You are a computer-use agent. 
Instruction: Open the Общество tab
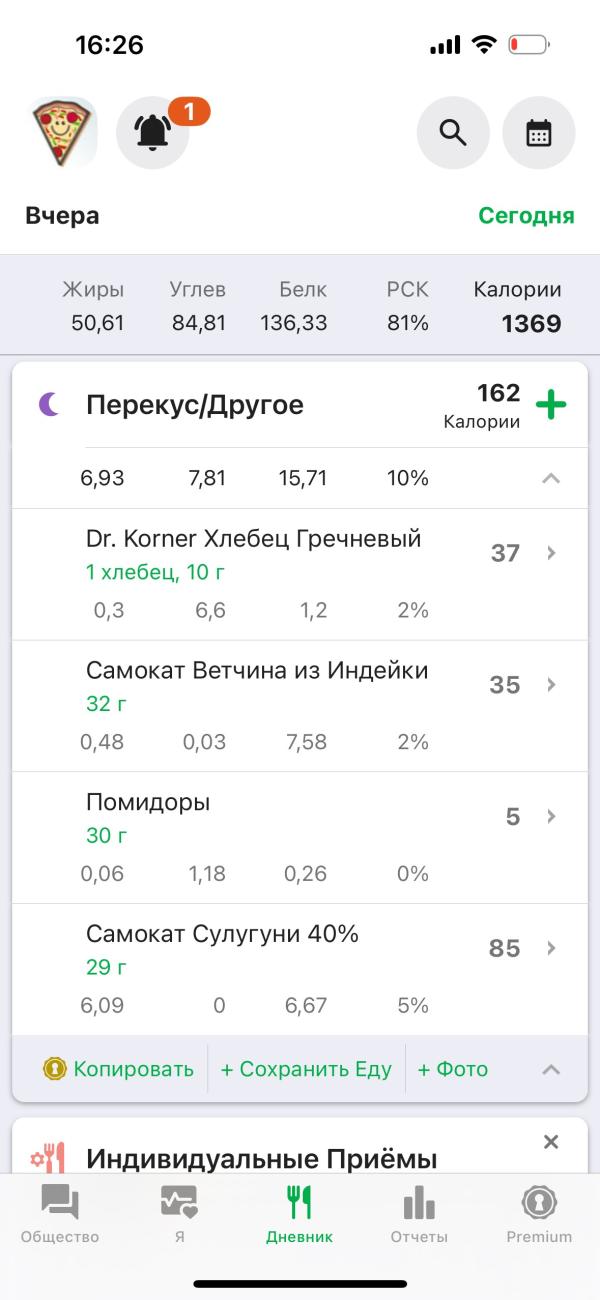pyautogui.click(x=60, y=1215)
